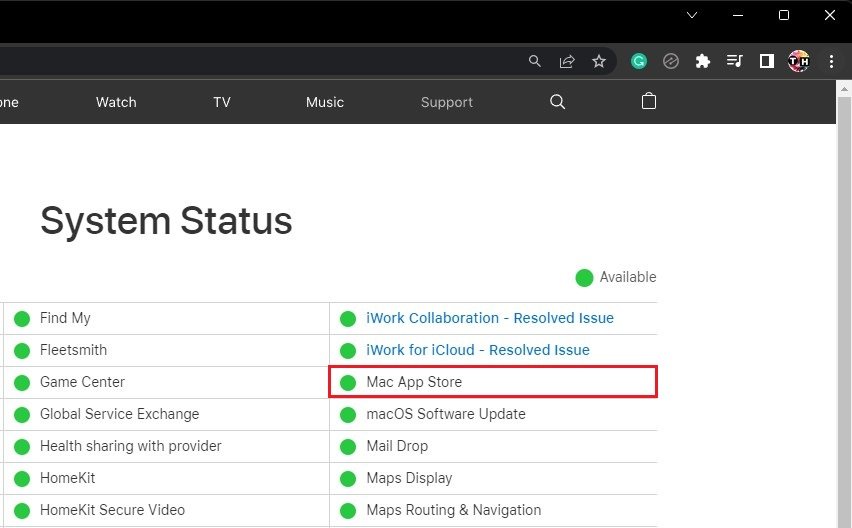Click the green status dot beside Mac App Store
Image resolution: width=852 pixels, height=528 pixels.
click(x=348, y=382)
